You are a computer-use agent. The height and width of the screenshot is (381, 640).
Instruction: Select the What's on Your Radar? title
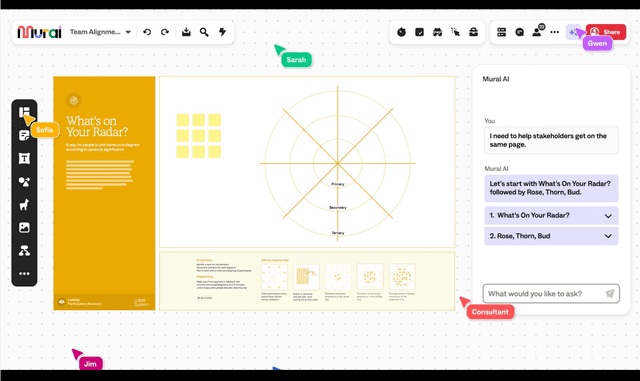[x=97, y=126]
